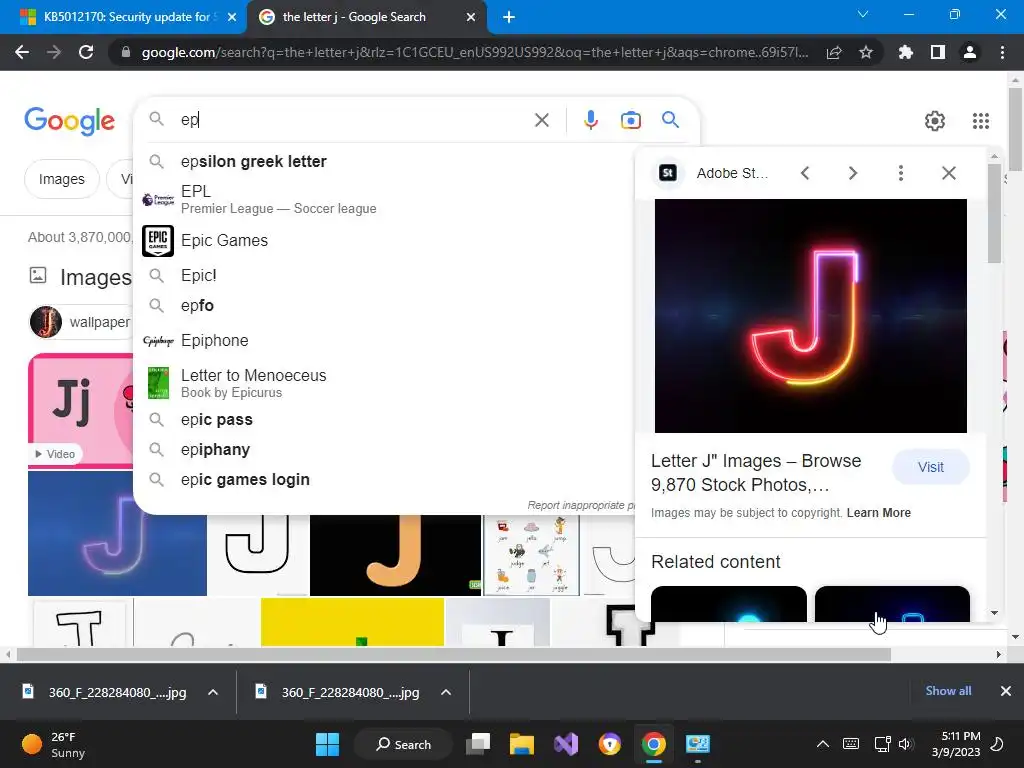Open Learn More copyright link
Viewport: 1024px width, 768px height.
click(x=878, y=513)
